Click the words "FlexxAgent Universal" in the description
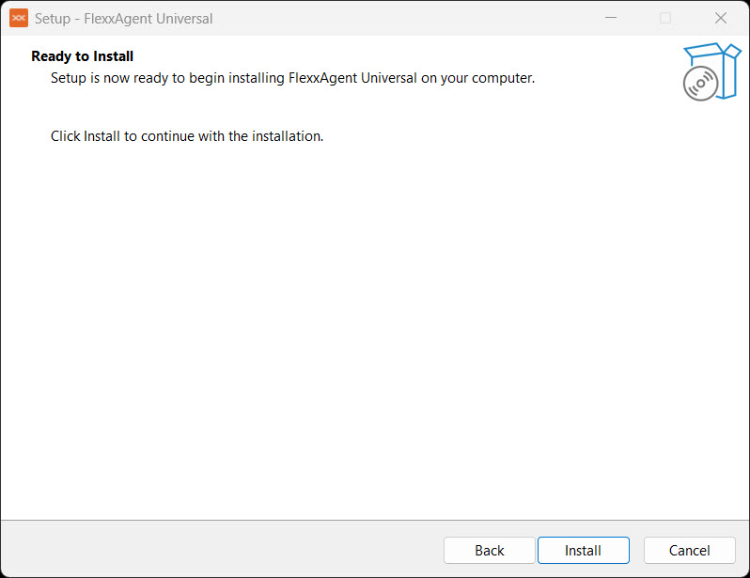This screenshot has height=578, width=750. [x=353, y=78]
